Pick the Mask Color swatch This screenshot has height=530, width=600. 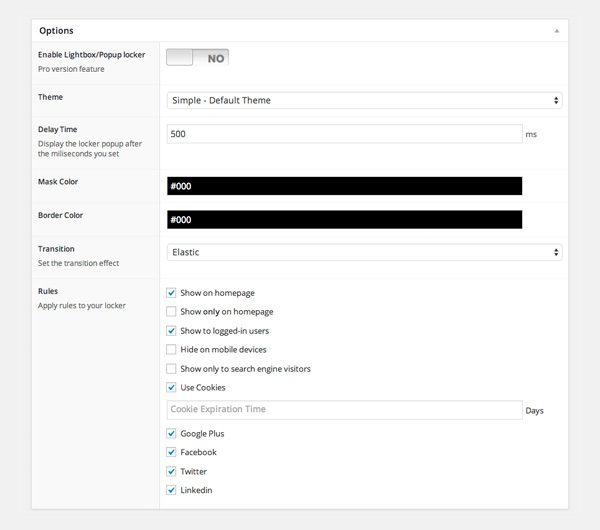(x=344, y=186)
